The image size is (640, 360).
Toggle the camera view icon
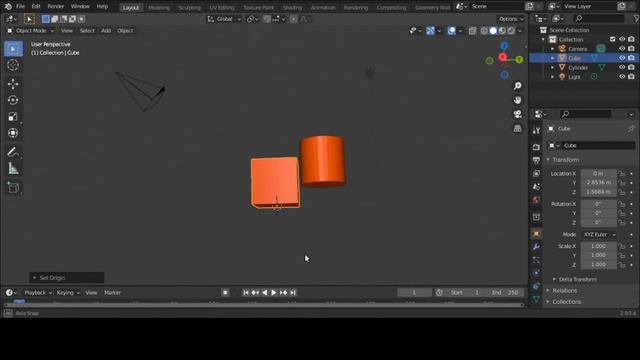(x=518, y=114)
